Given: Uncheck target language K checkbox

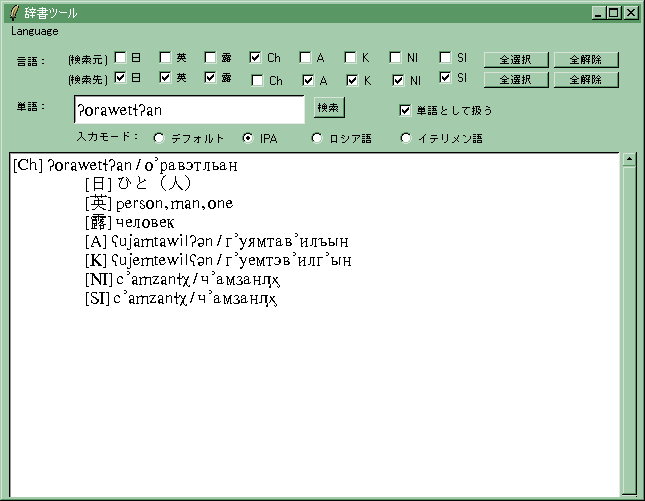Looking at the screenshot, I should [352, 80].
